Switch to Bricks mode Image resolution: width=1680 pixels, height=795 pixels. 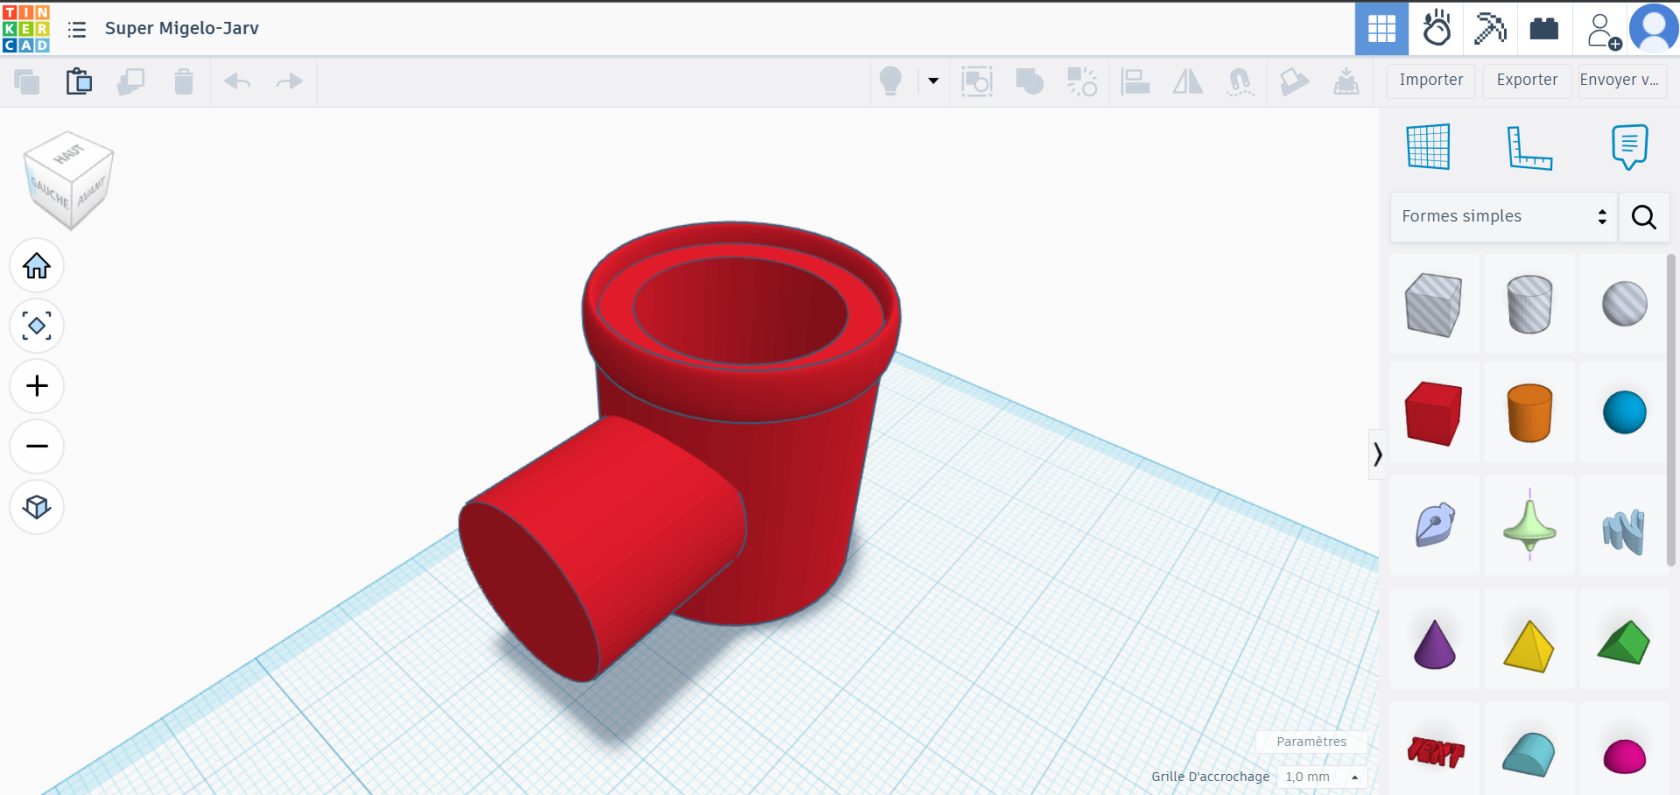[x=1544, y=28]
